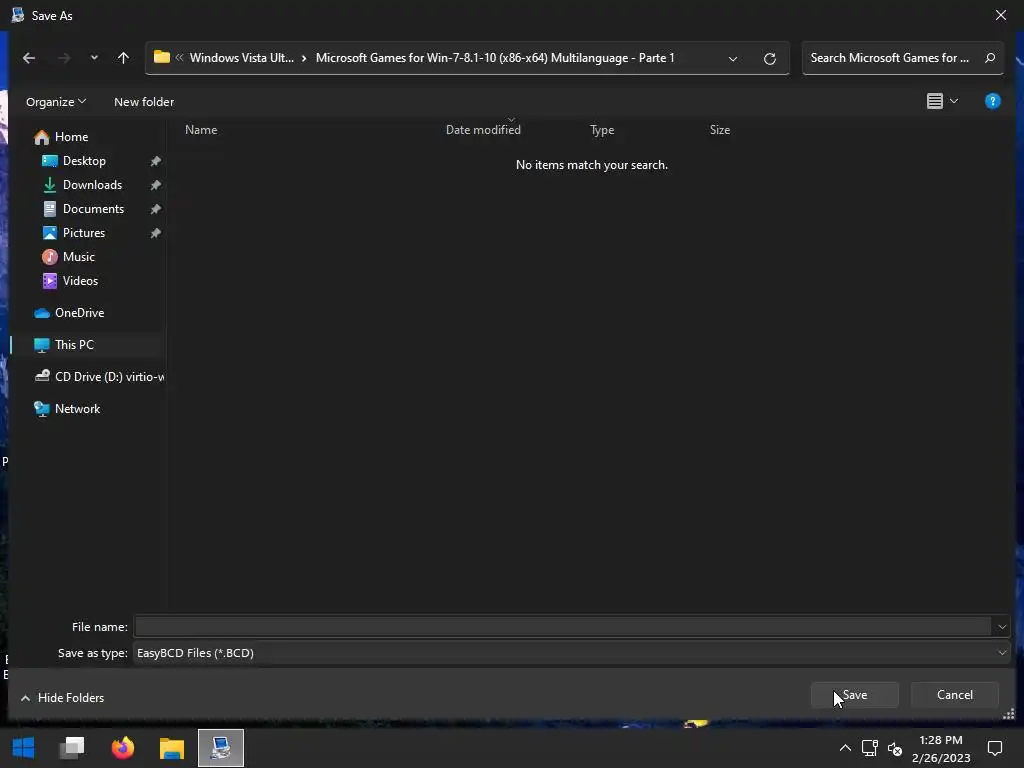Open the network status tray icon
Image resolution: width=1024 pixels, height=768 pixels.
(x=869, y=748)
